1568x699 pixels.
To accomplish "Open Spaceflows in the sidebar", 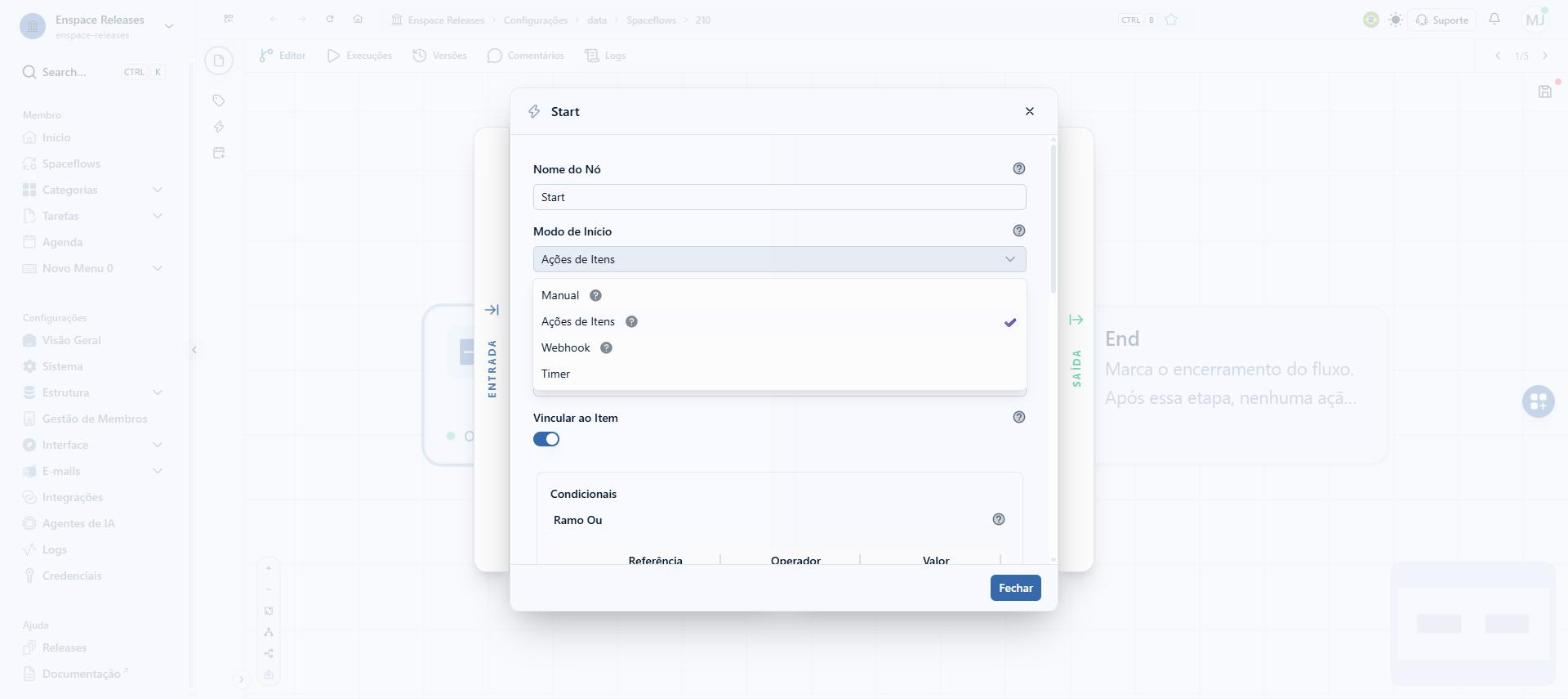I will [71, 164].
